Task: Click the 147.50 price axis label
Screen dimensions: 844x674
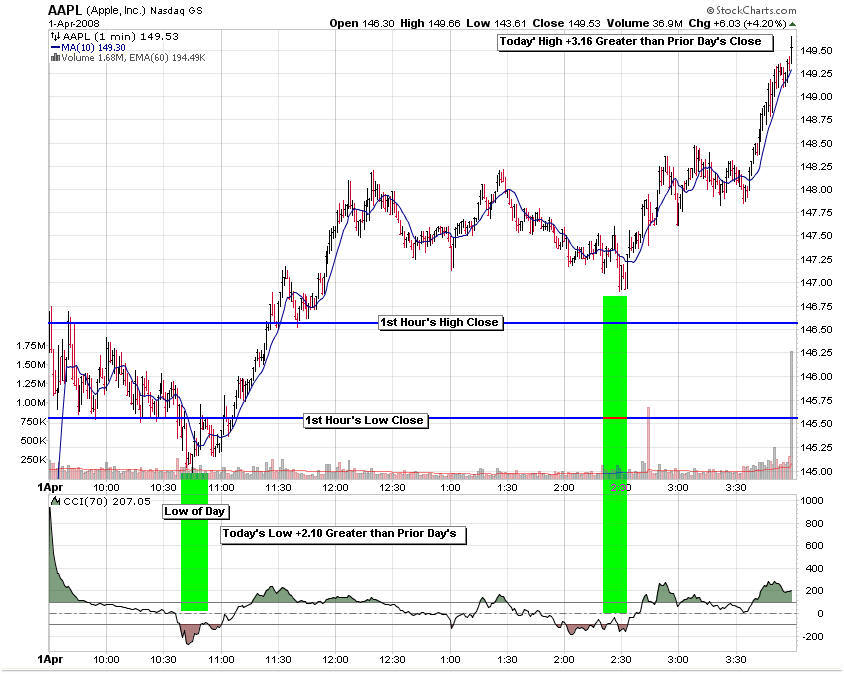Action: (x=816, y=236)
